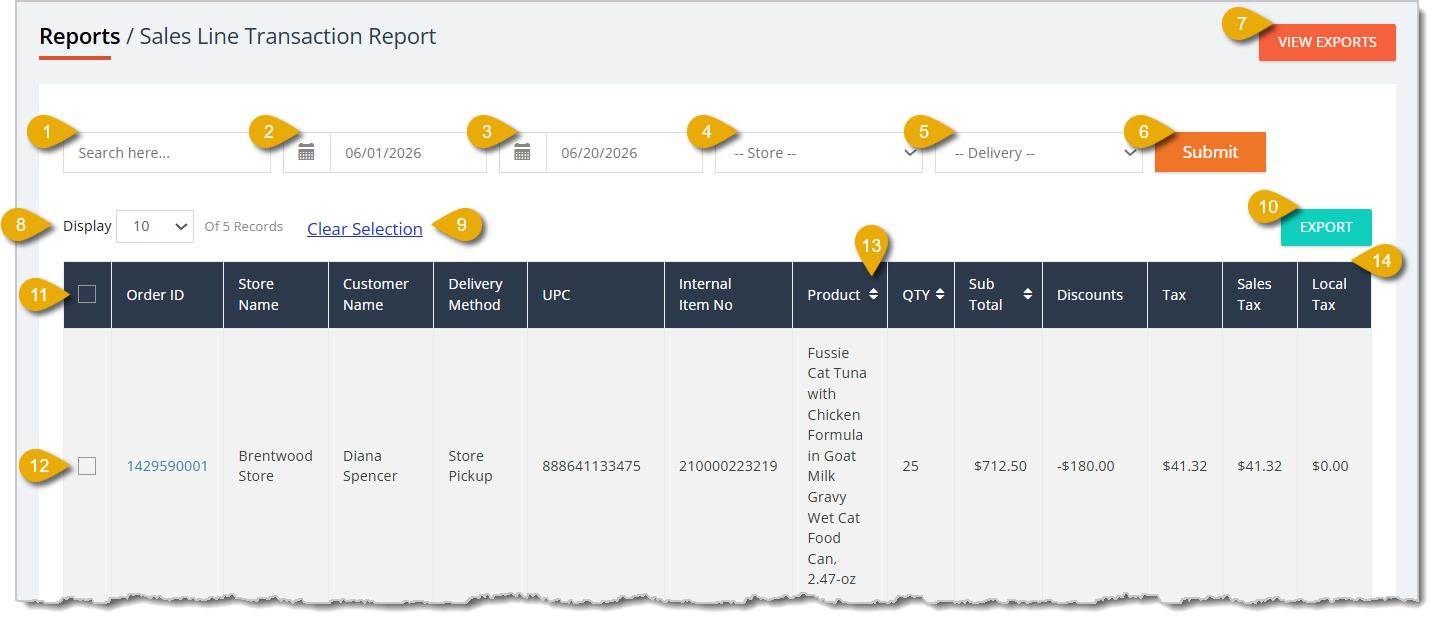Focus the Search here field
Image resolution: width=1434 pixels, height=619 pixels.
(167, 153)
